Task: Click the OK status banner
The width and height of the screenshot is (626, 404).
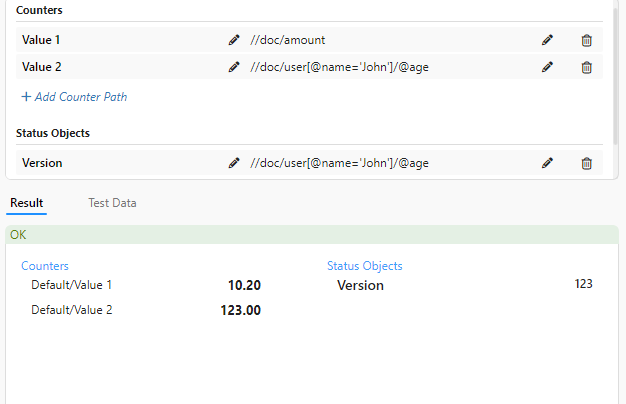Action: 312,235
